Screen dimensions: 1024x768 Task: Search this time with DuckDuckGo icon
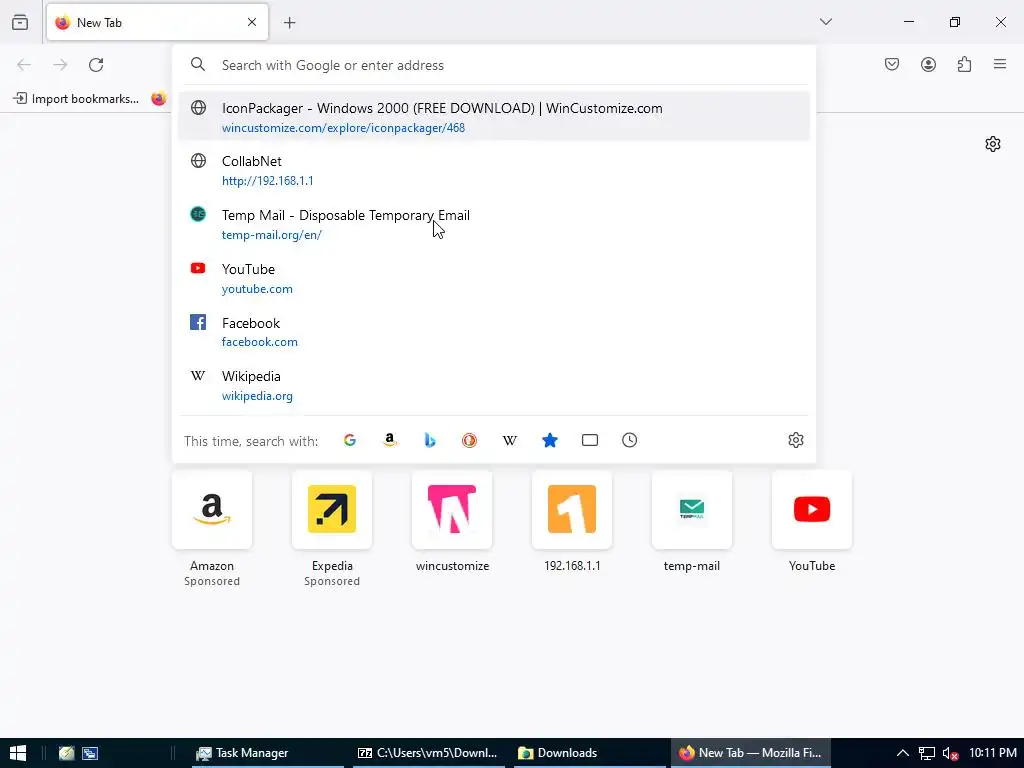470,440
